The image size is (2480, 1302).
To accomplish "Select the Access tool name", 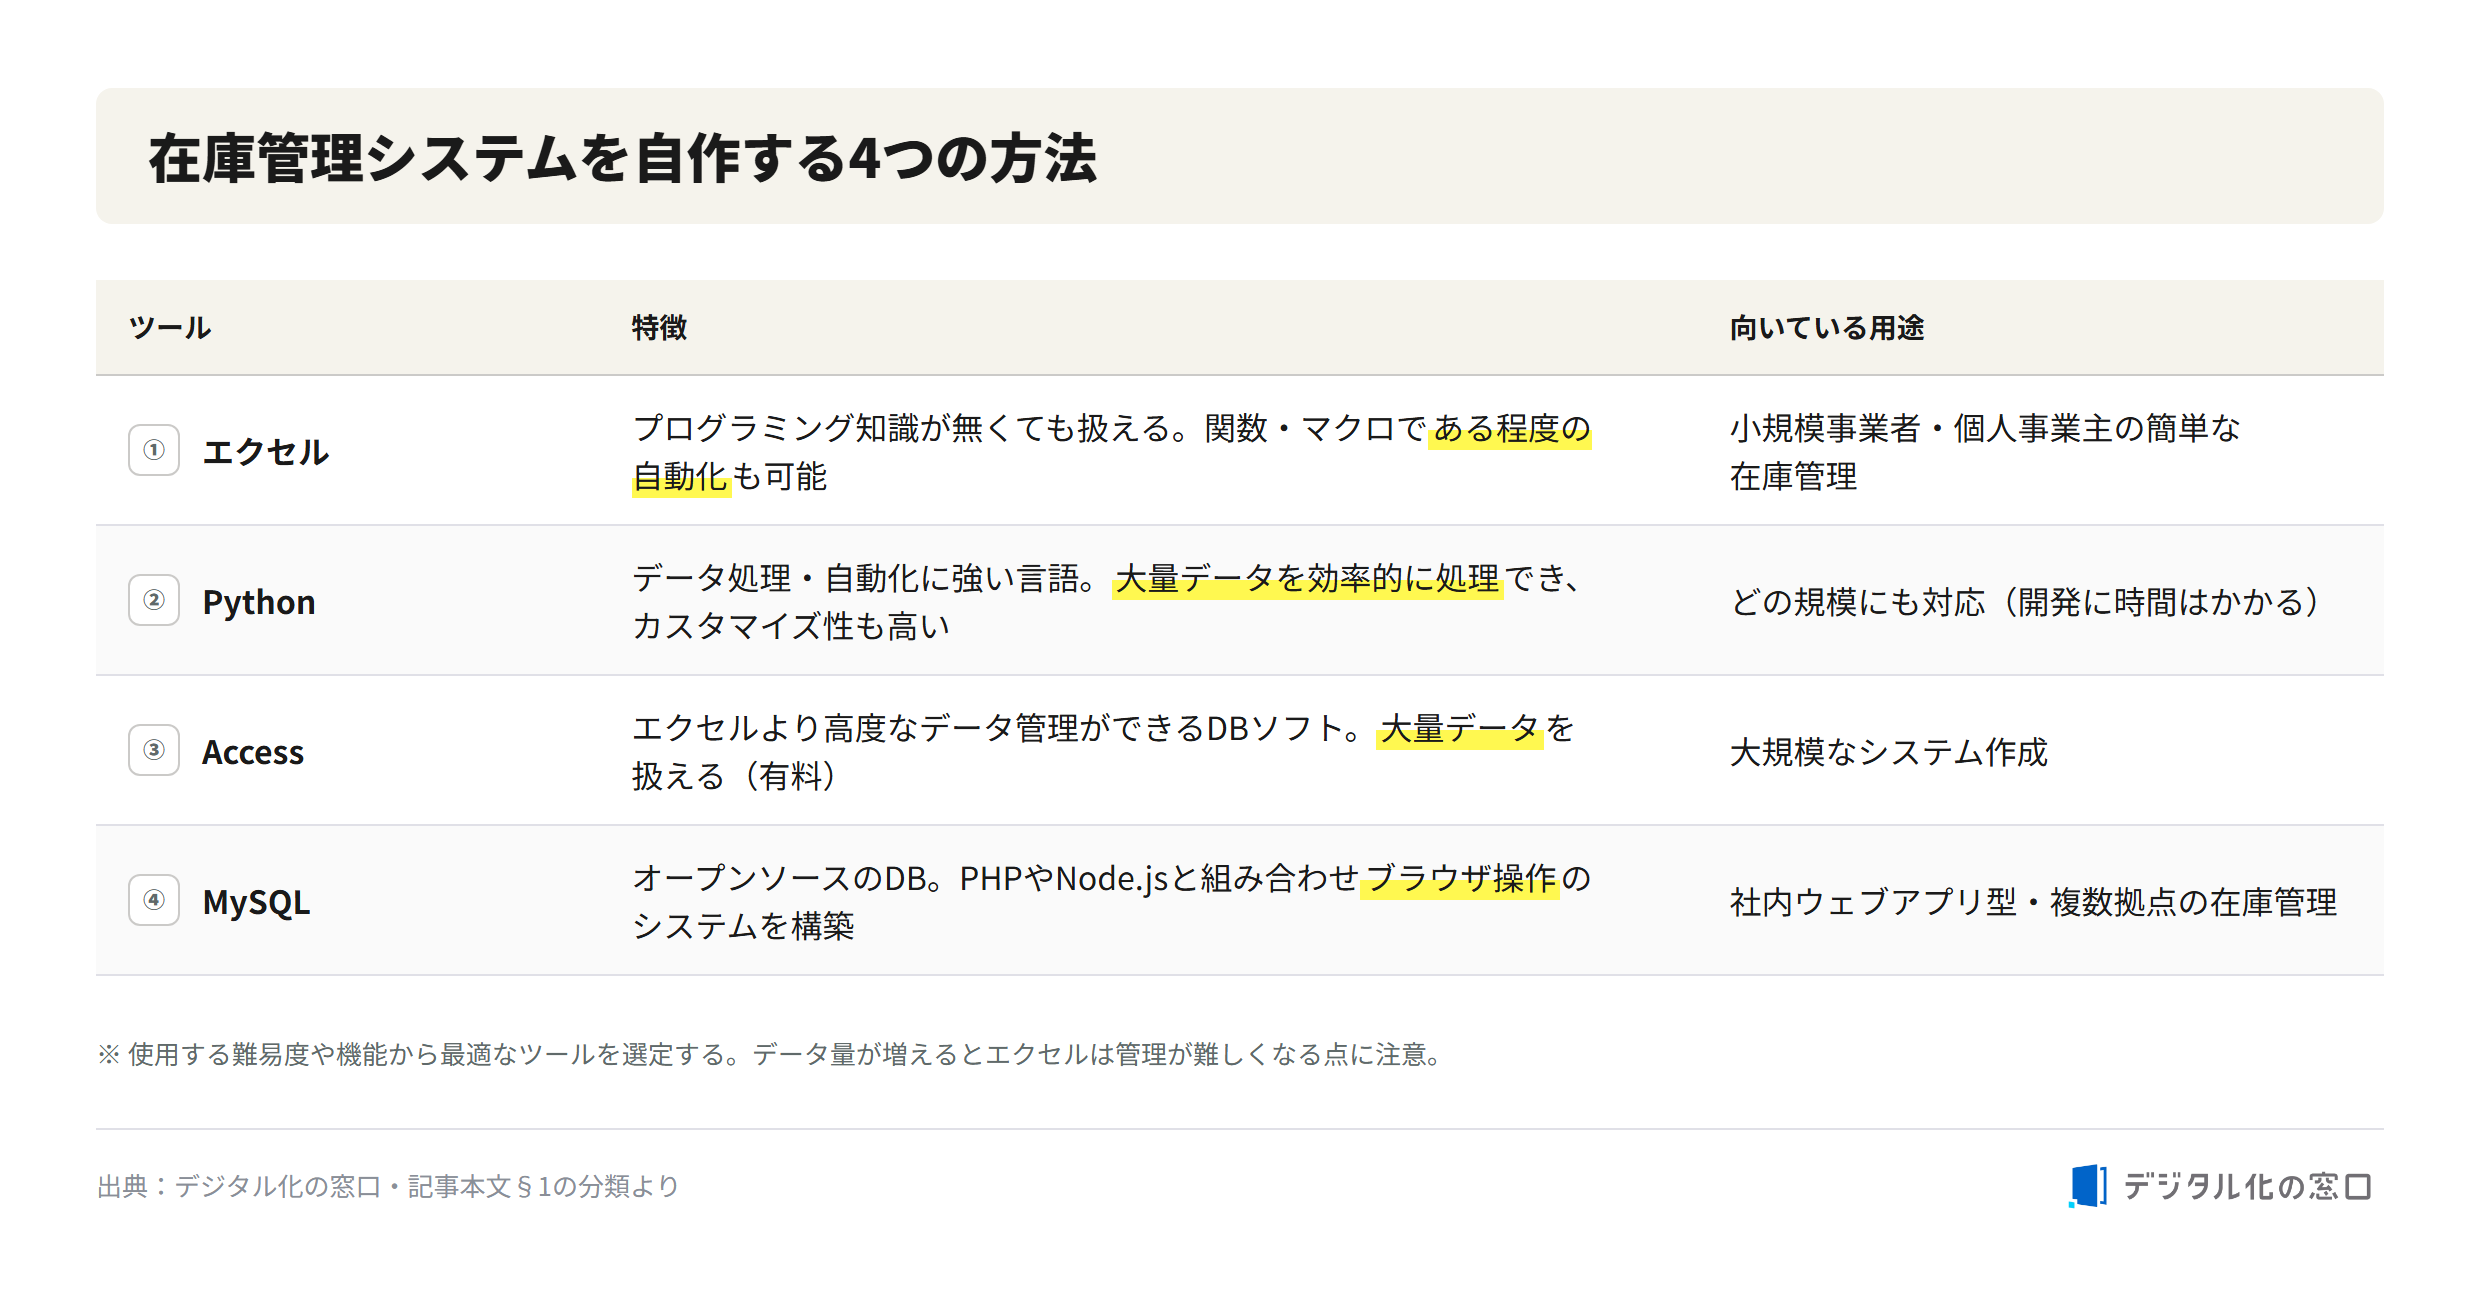I will point(253,752).
